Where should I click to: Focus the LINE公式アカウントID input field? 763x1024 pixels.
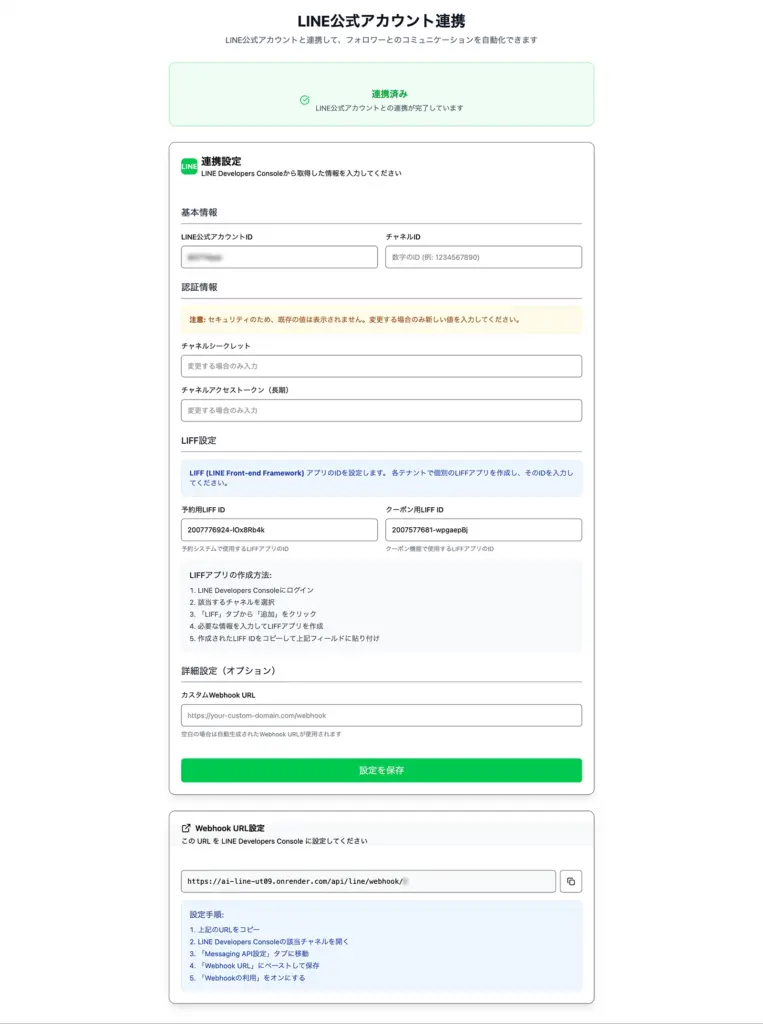coord(279,257)
